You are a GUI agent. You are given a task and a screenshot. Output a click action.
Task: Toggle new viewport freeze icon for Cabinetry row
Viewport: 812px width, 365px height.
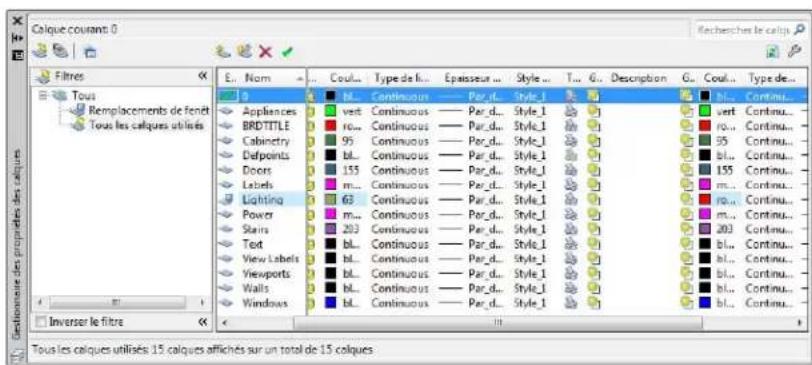tap(593, 140)
